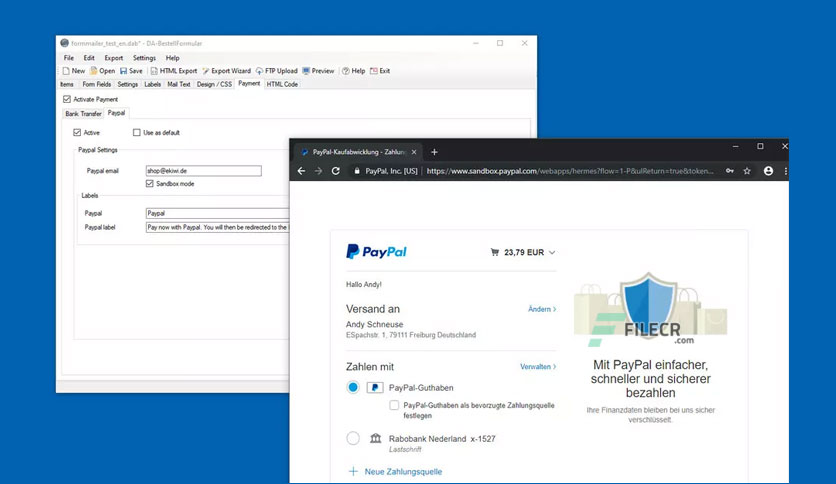Go back in the browser window
Viewport: 836px width, 484px height.
(301, 171)
